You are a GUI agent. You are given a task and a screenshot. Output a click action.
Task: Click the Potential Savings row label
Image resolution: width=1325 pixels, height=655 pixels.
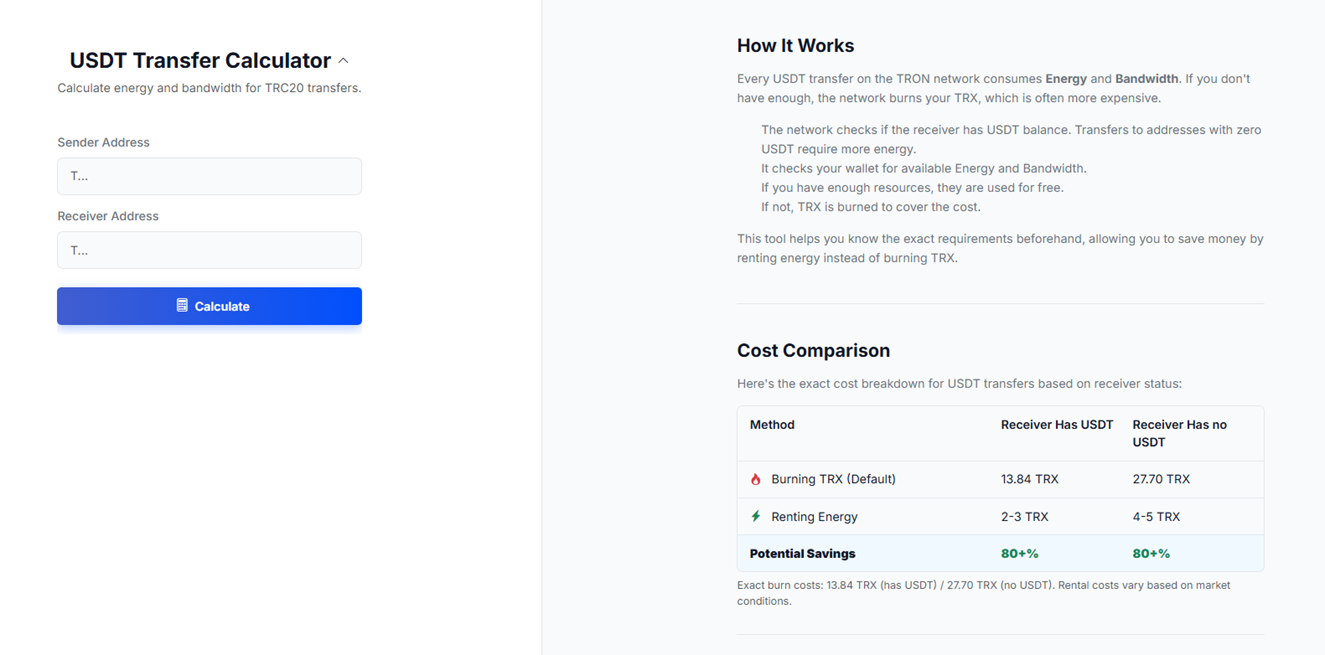coord(802,554)
